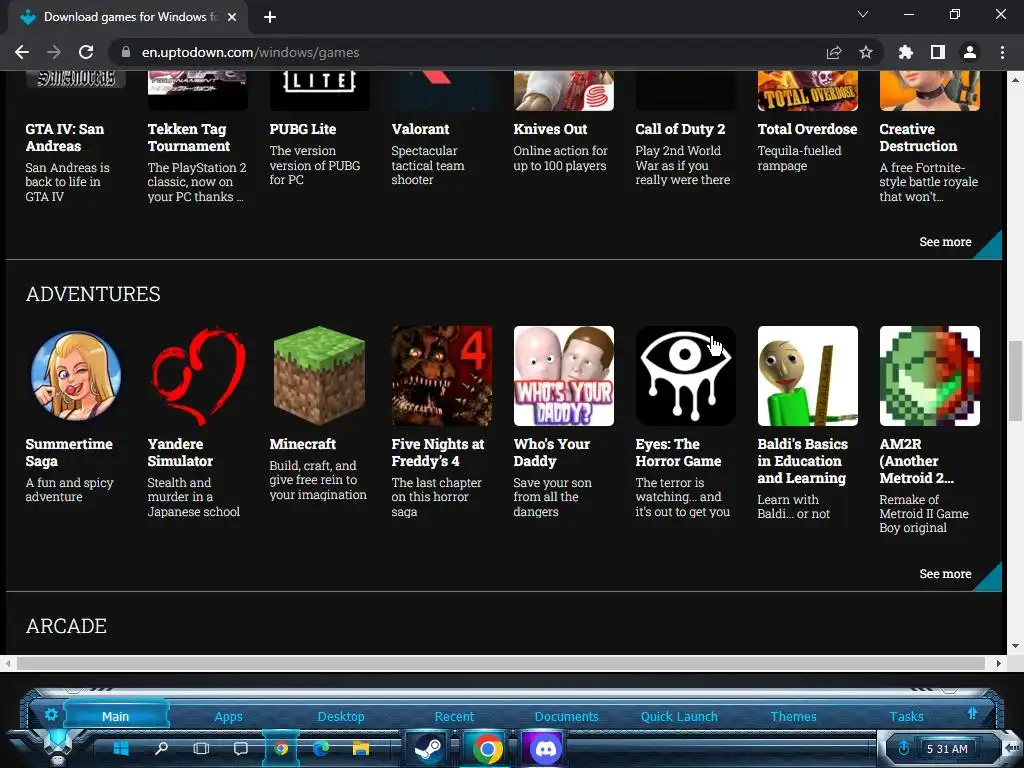The height and width of the screenshot is (768, 1024).
Task: Click the browser back arrow
Action: pyautogui.click(x=22, y=52)
